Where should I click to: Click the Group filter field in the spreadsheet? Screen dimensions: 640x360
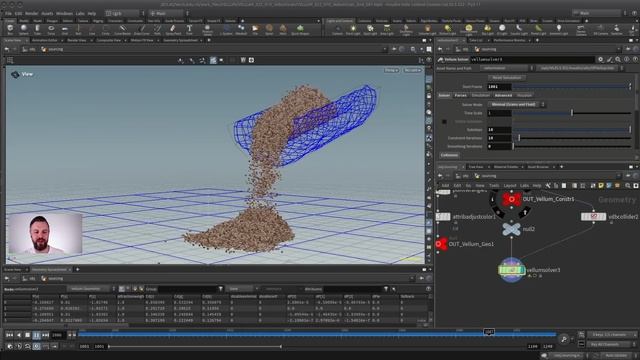pyautogui.click(x=187, y=289)
